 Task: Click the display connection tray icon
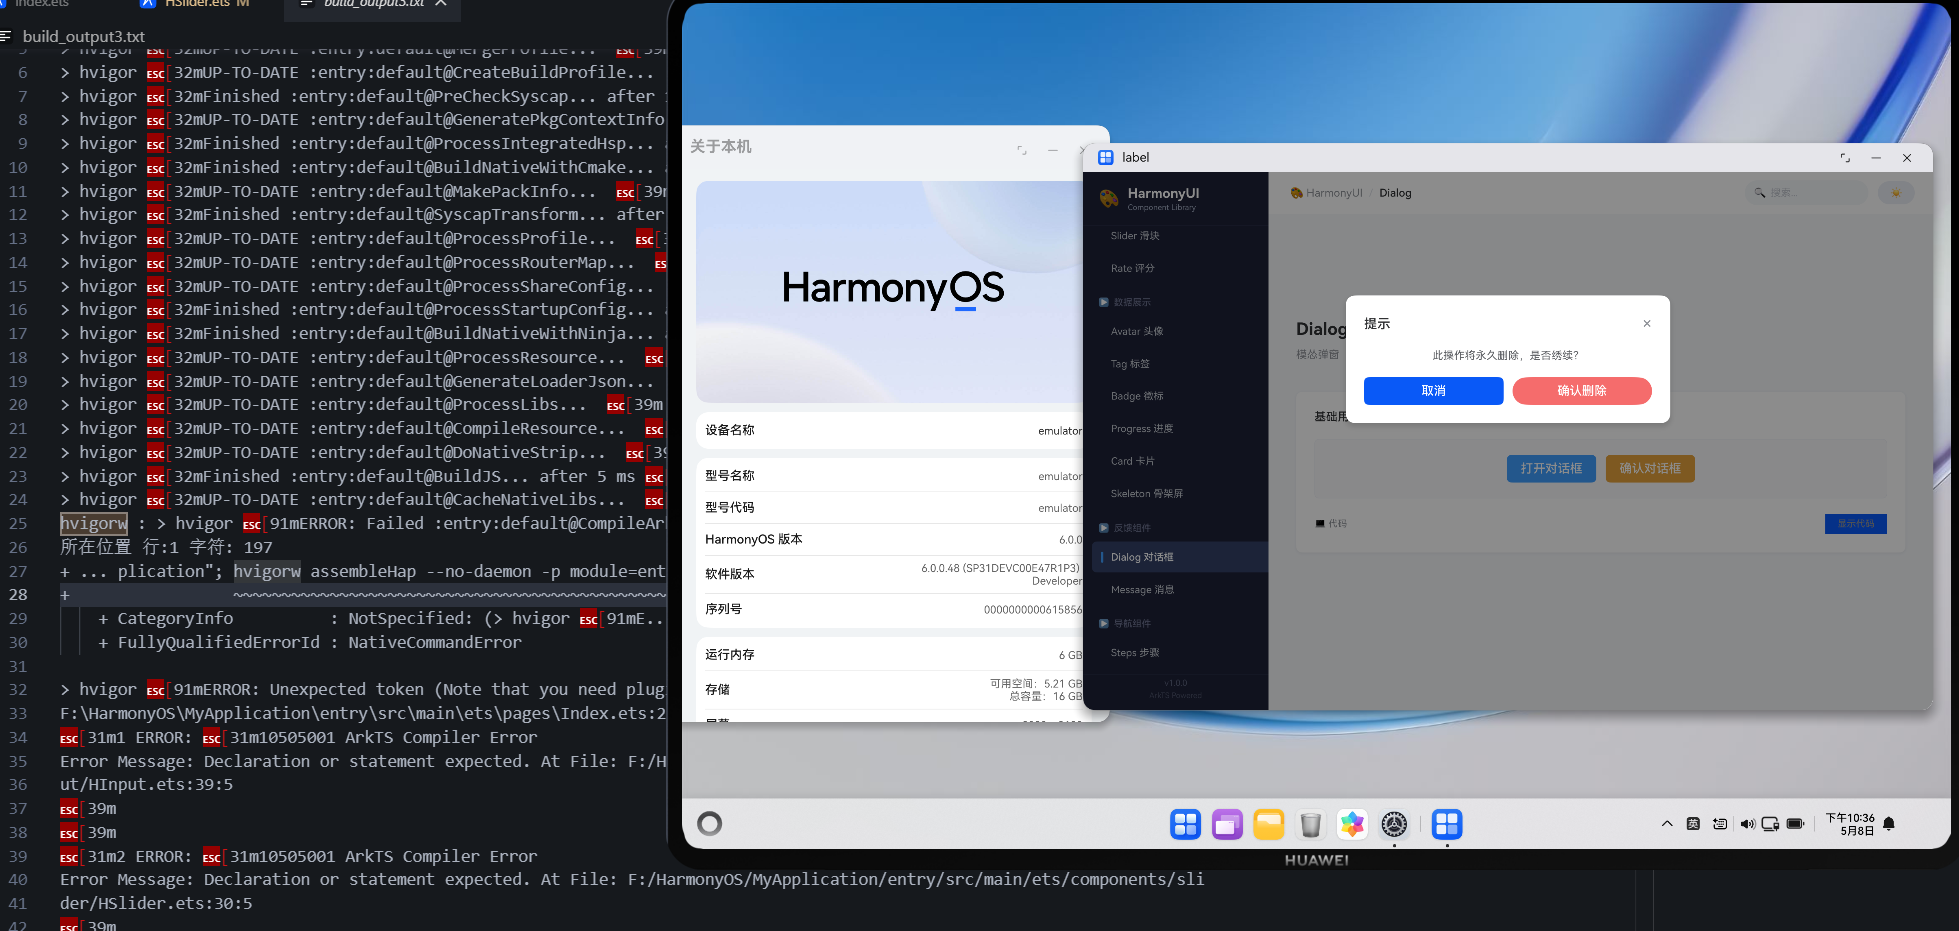click(x=1771, y=824)
